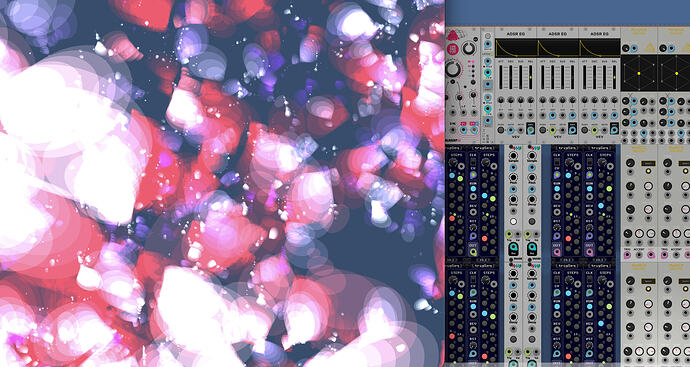The width and height of the screenshot is (690, 367).
Task: Click the REV jack on the lower-left sequencer
Action: (x=473, y=330)
